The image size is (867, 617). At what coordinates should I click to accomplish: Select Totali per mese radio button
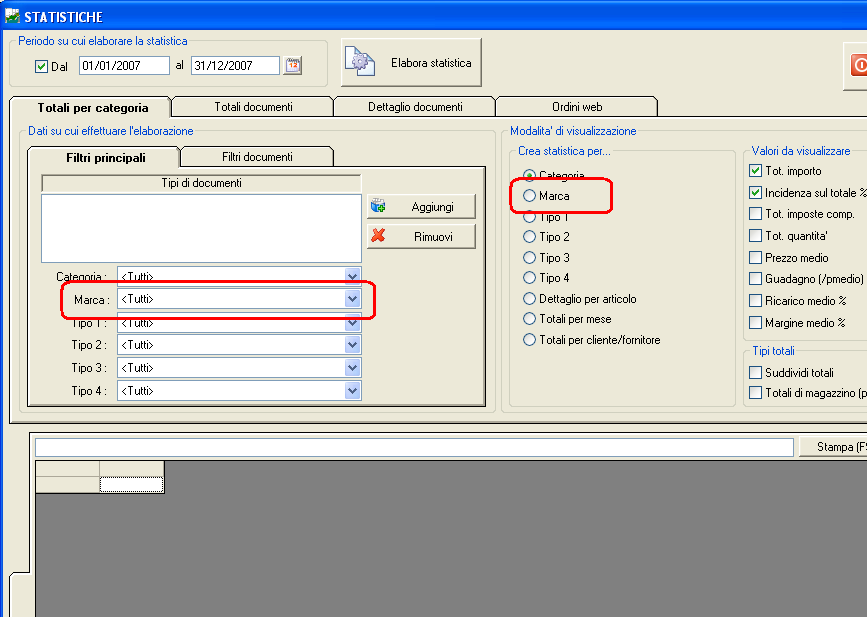(x=529, y=319)
